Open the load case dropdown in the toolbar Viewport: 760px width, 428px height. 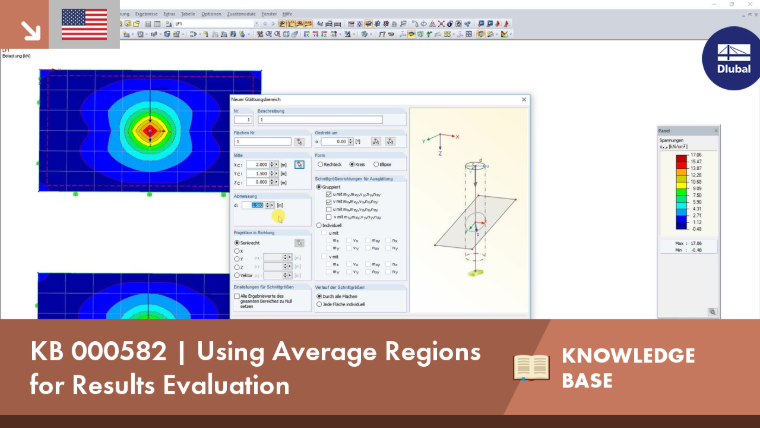256,24
